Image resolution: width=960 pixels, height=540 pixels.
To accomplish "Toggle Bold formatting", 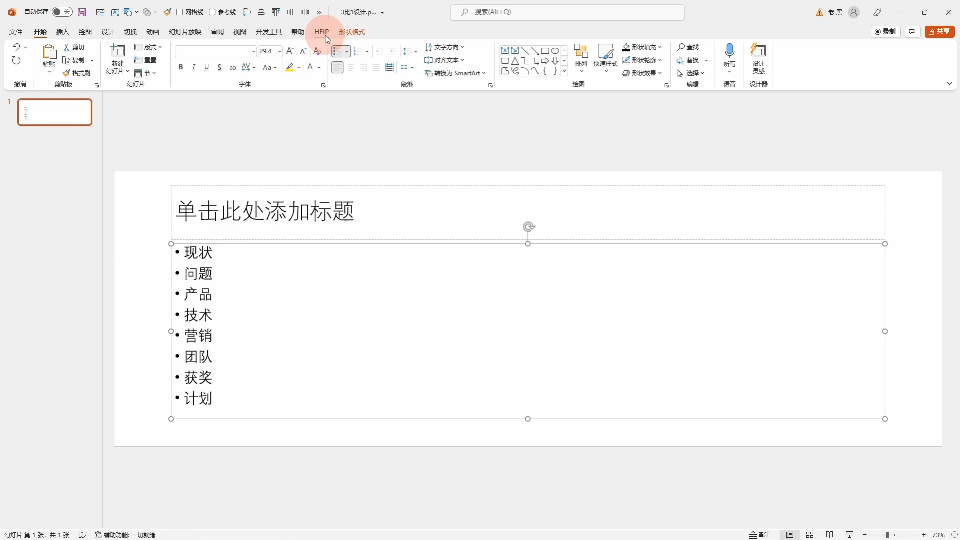I will click(x=181, y=67).
